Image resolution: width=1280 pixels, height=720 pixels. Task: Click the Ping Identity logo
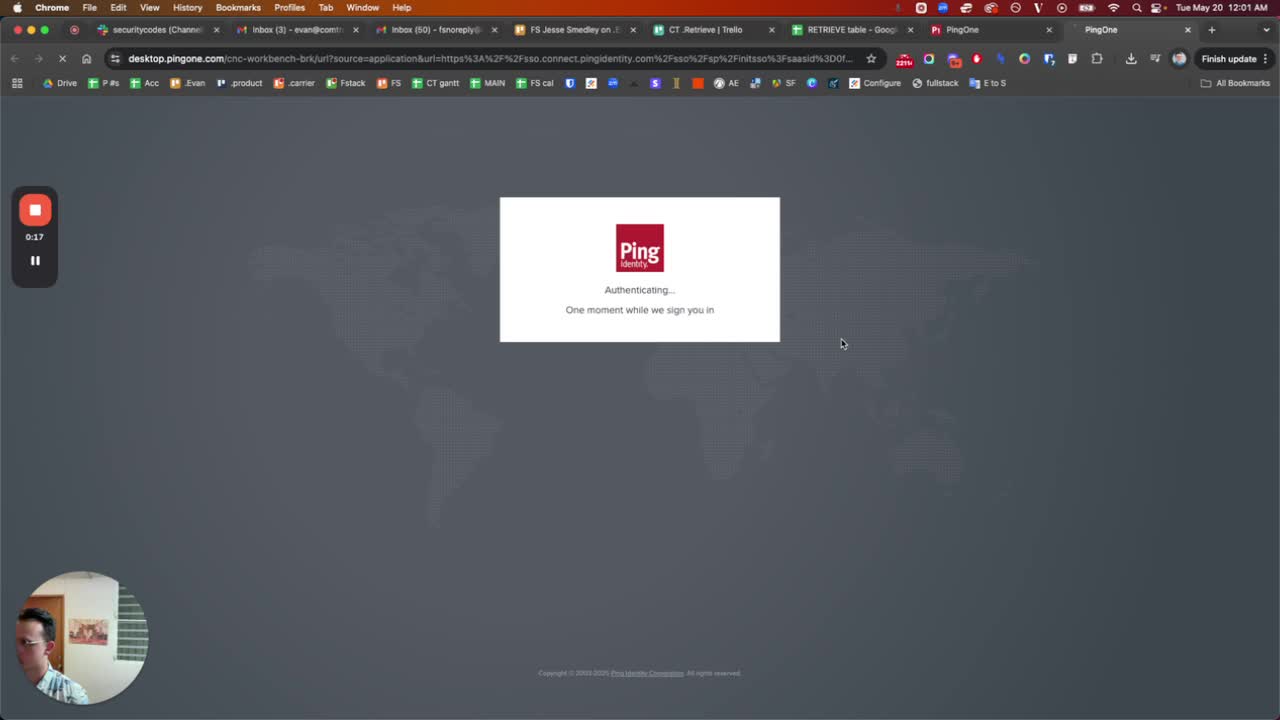coord(640,248)
